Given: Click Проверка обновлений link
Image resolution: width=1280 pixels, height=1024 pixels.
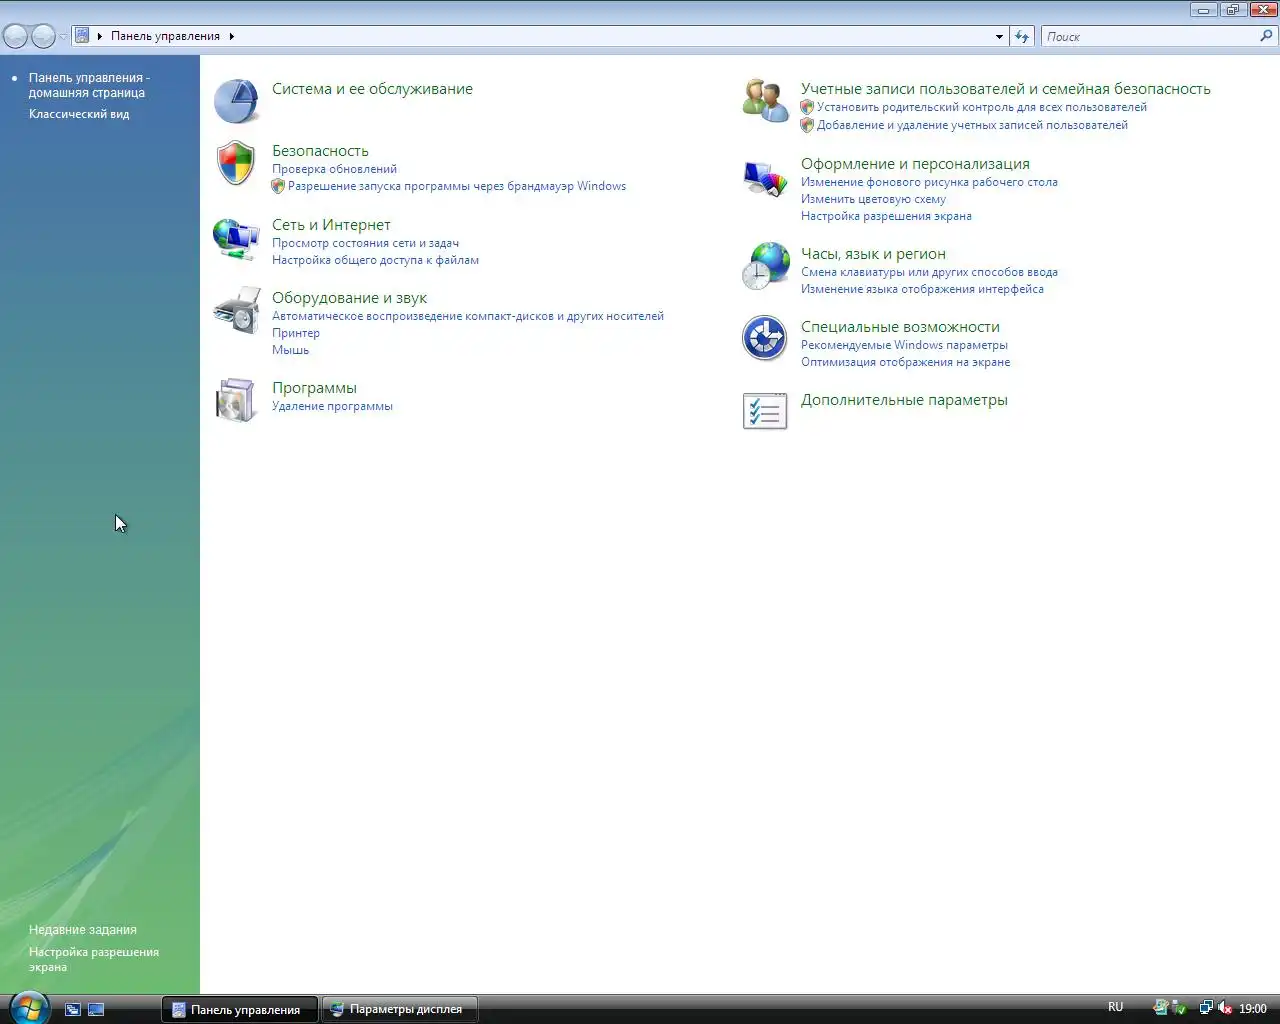Looking at the screenshot, I should coord(334,169).
